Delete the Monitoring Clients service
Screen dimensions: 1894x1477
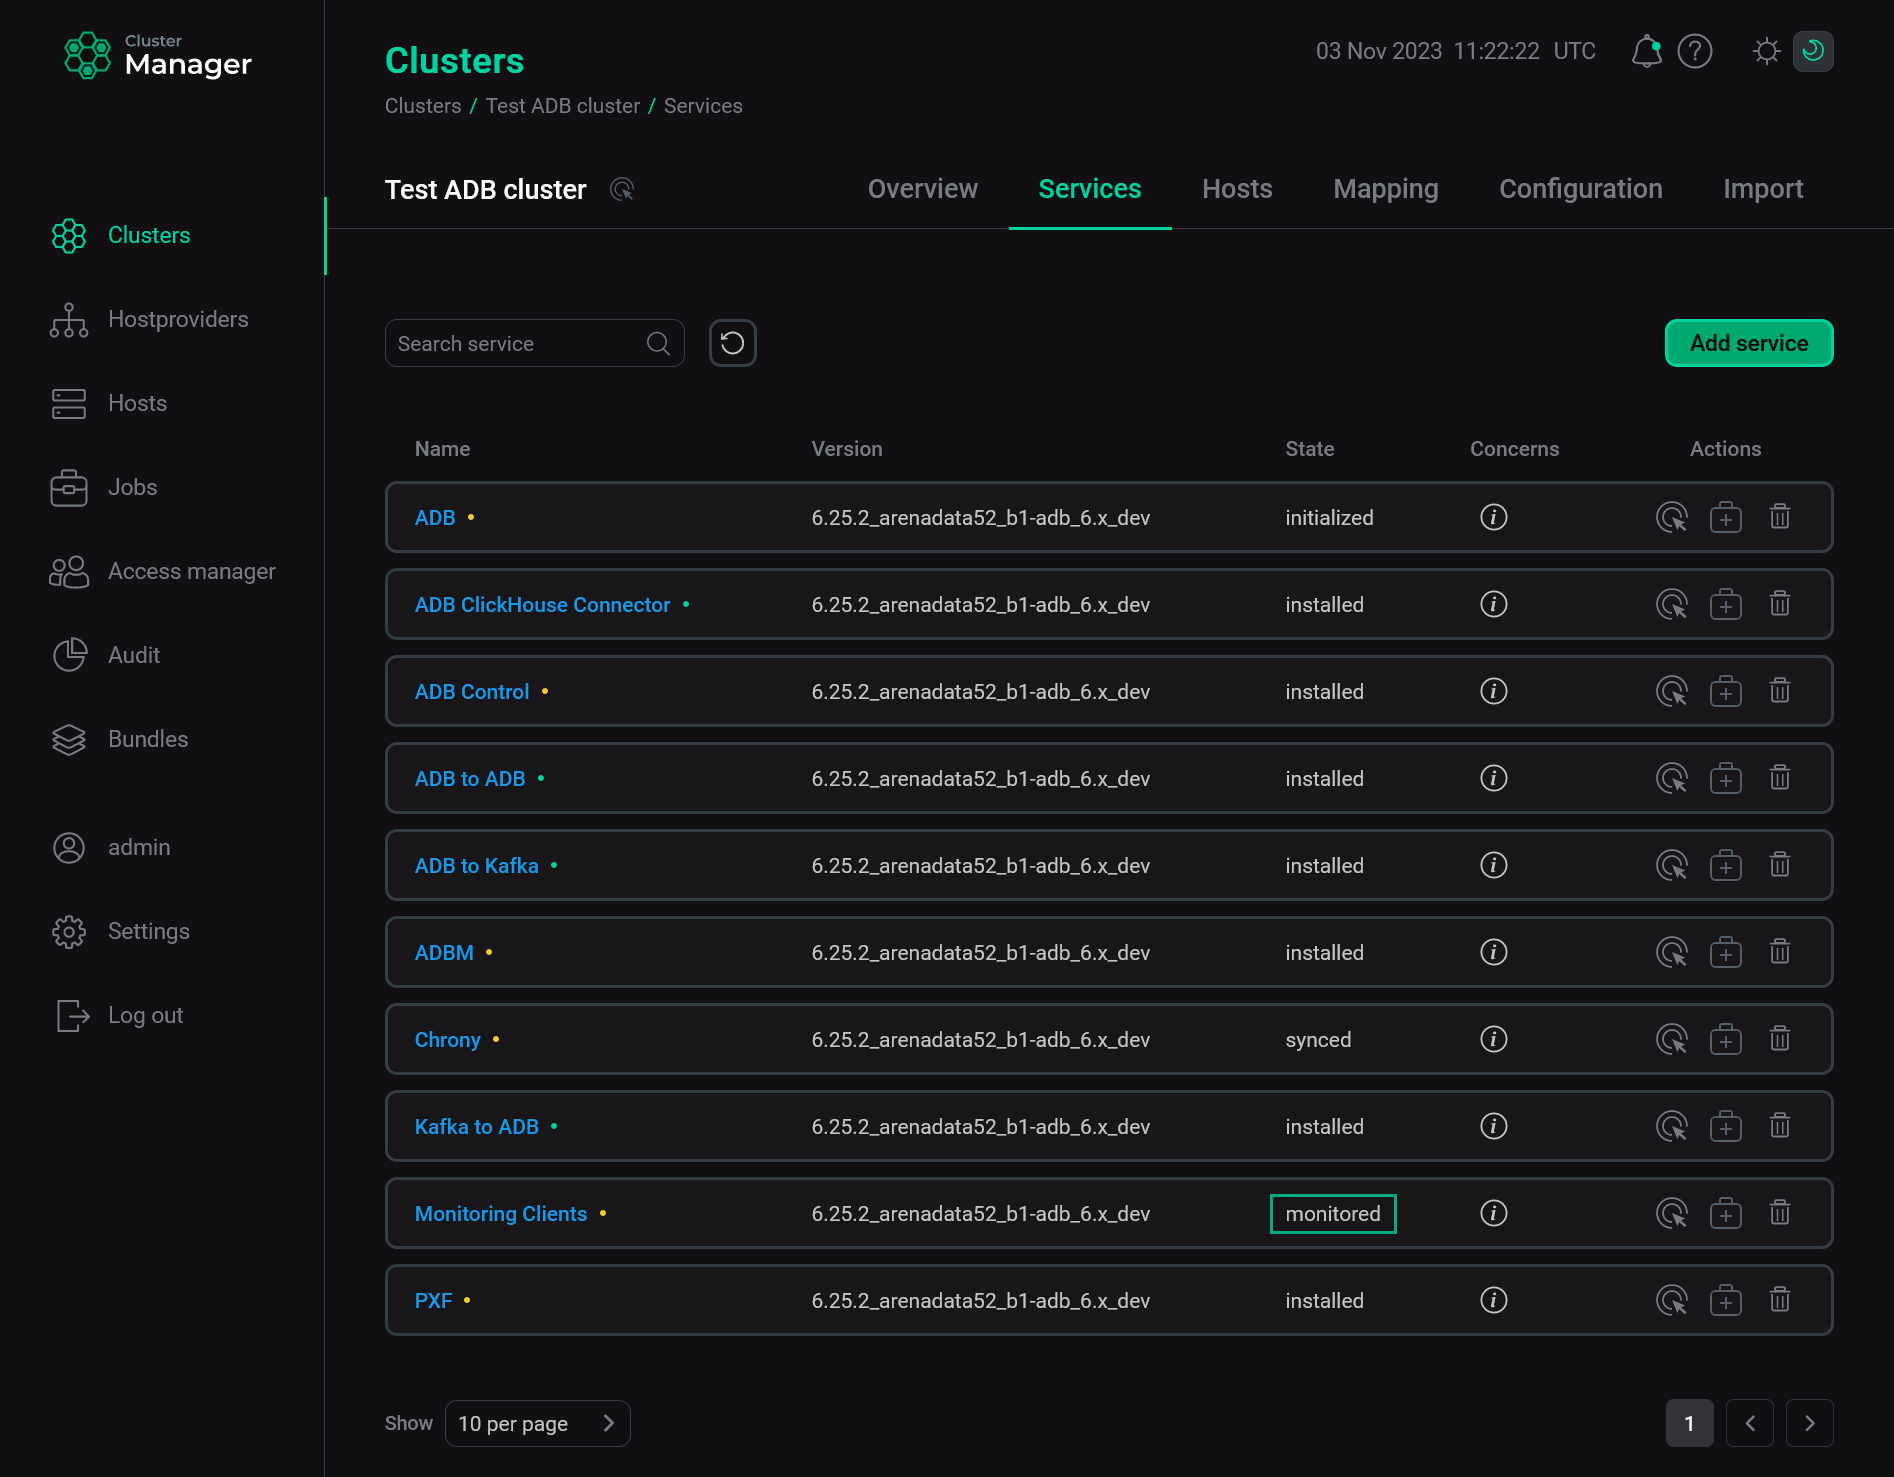(1780, 1213)
